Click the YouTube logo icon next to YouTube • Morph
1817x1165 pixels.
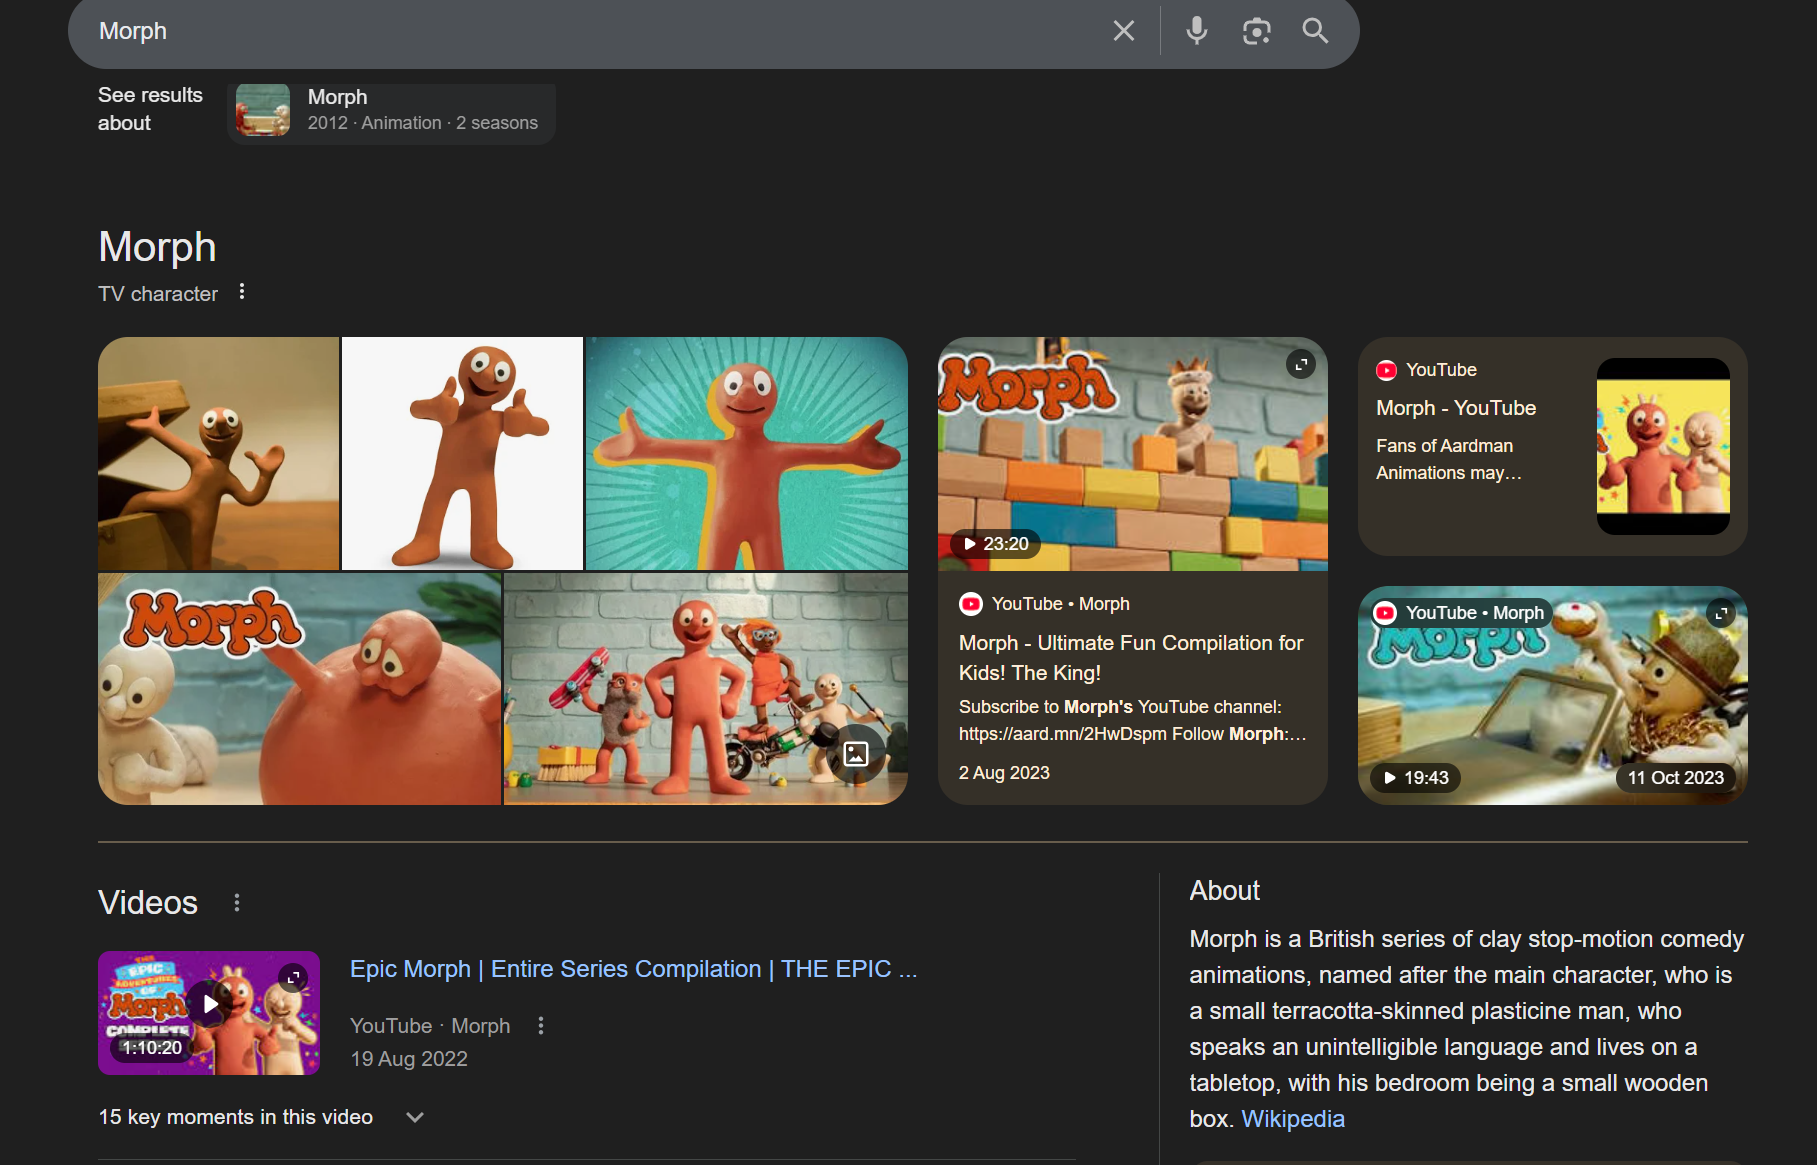coord(971,604)
